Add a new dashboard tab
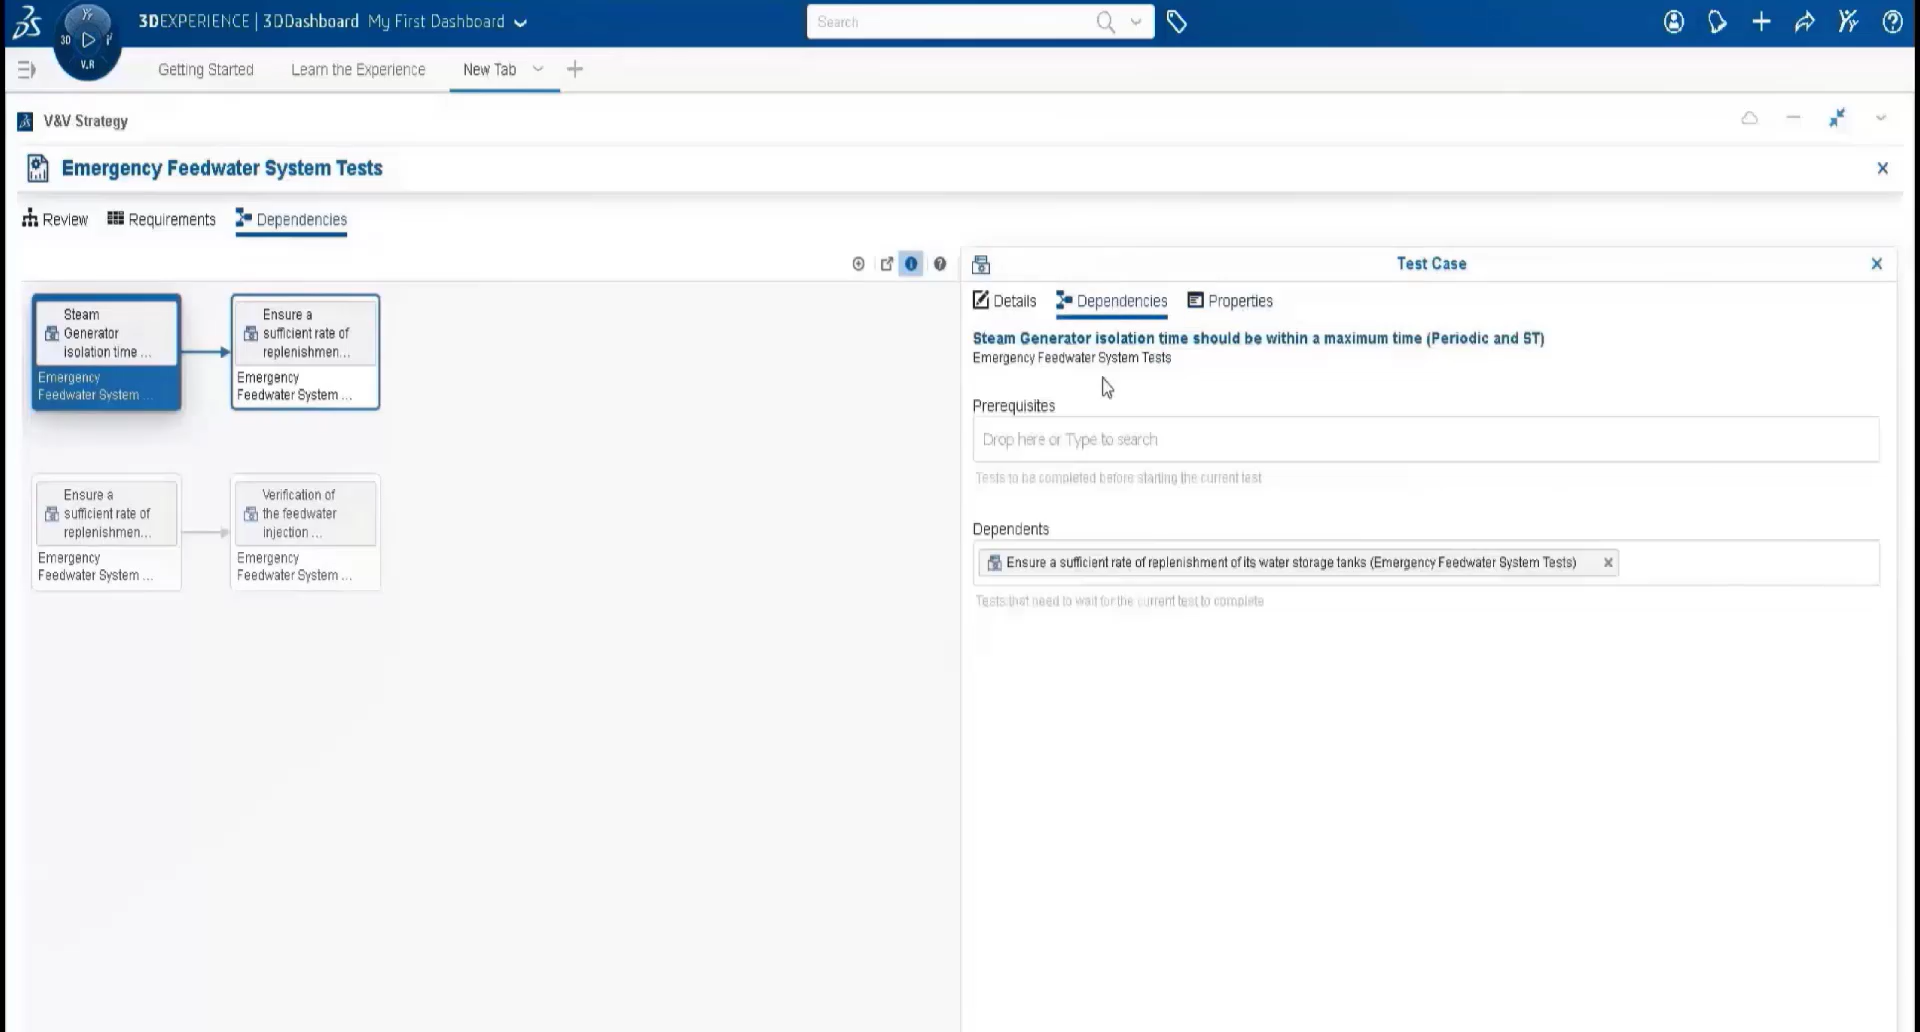The image size is (1920, 1032). click(x=575, y=69)
